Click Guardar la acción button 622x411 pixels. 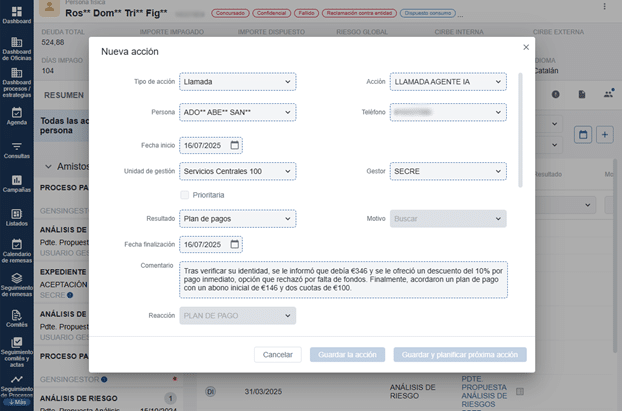pyautogui.click(x=347, y=354)
